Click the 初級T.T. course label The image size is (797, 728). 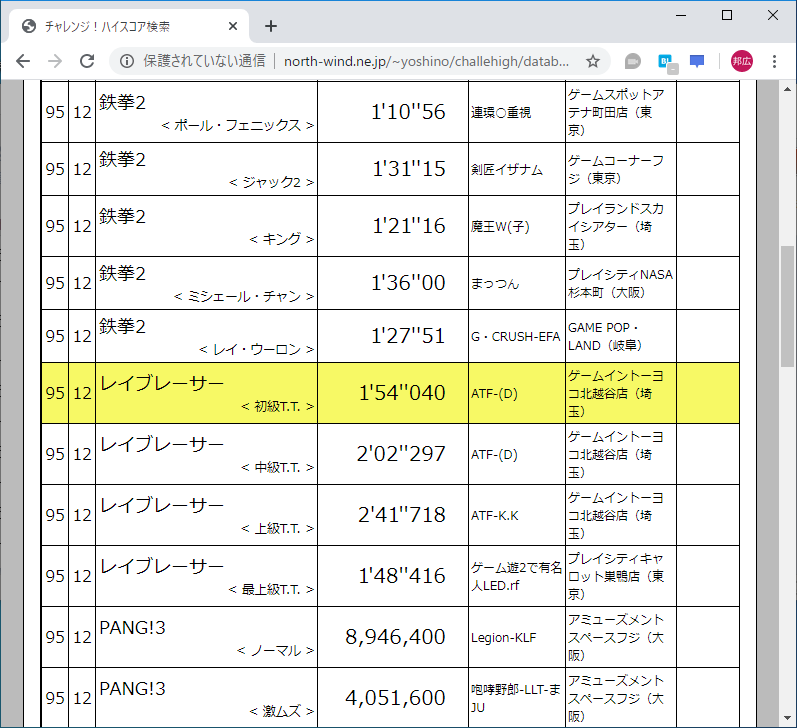[x=278, y=407]
